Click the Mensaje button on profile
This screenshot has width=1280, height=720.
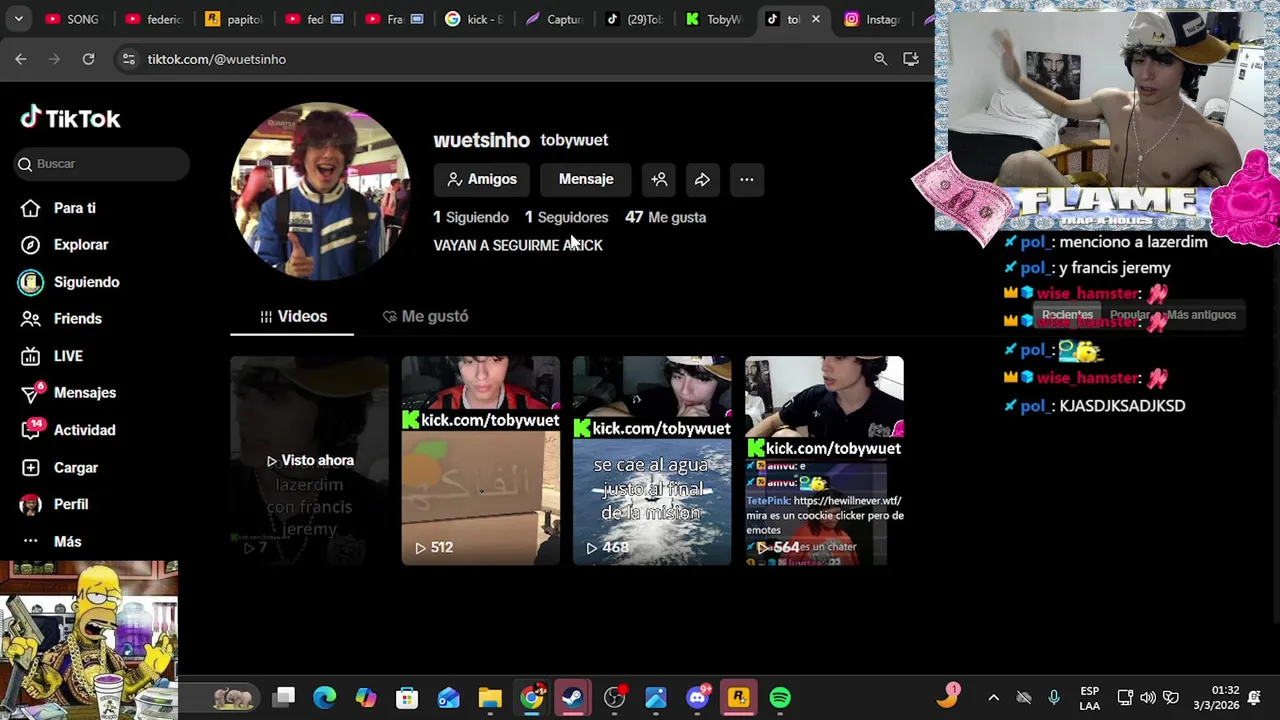(586, 179)
